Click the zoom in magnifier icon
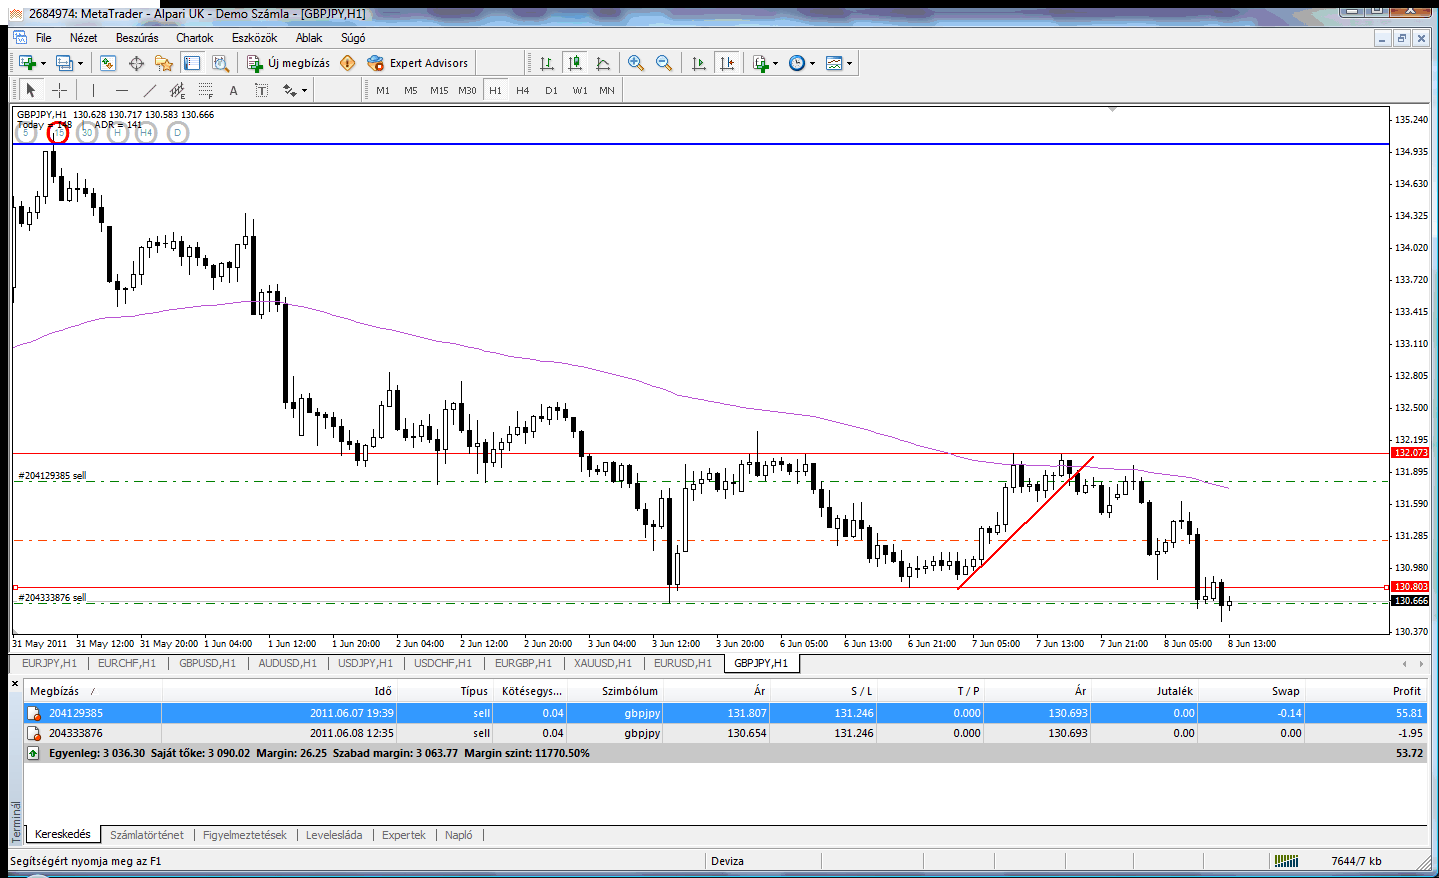The height and width of the screenshot is (878, 1439). pyautogui.click(x=635, y=63)
